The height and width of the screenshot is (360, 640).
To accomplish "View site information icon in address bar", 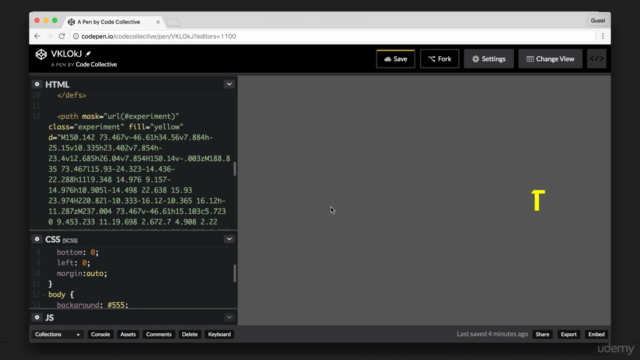I will 76,36.
